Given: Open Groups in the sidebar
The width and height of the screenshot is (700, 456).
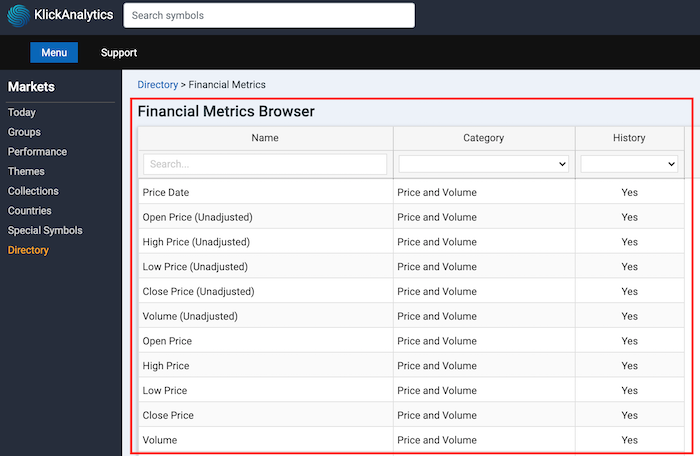Looking at the screenshot, I should pyautogui.click(x=24, y=132).
